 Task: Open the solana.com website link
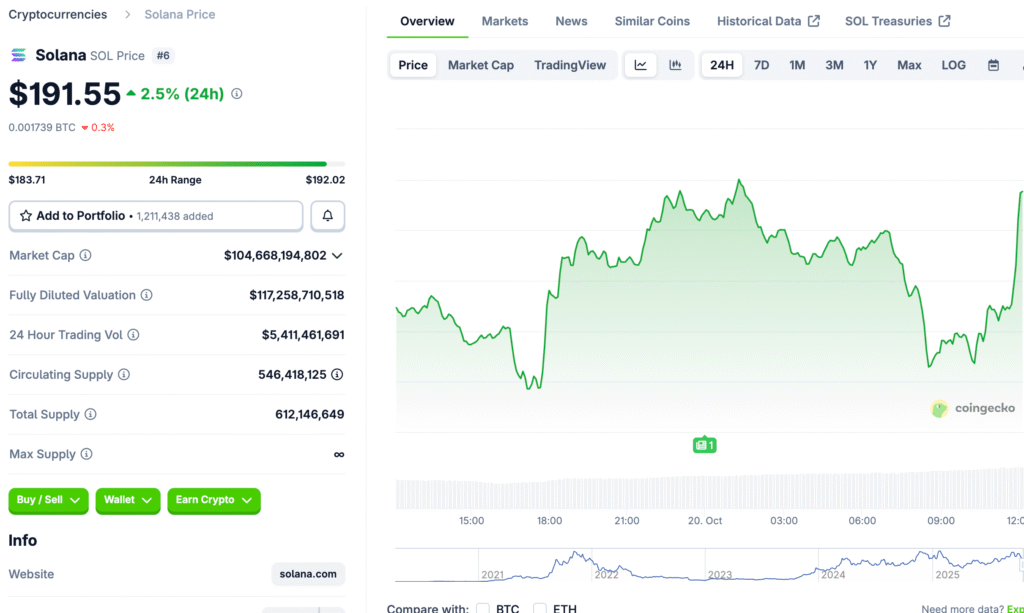tap(308, 574)
